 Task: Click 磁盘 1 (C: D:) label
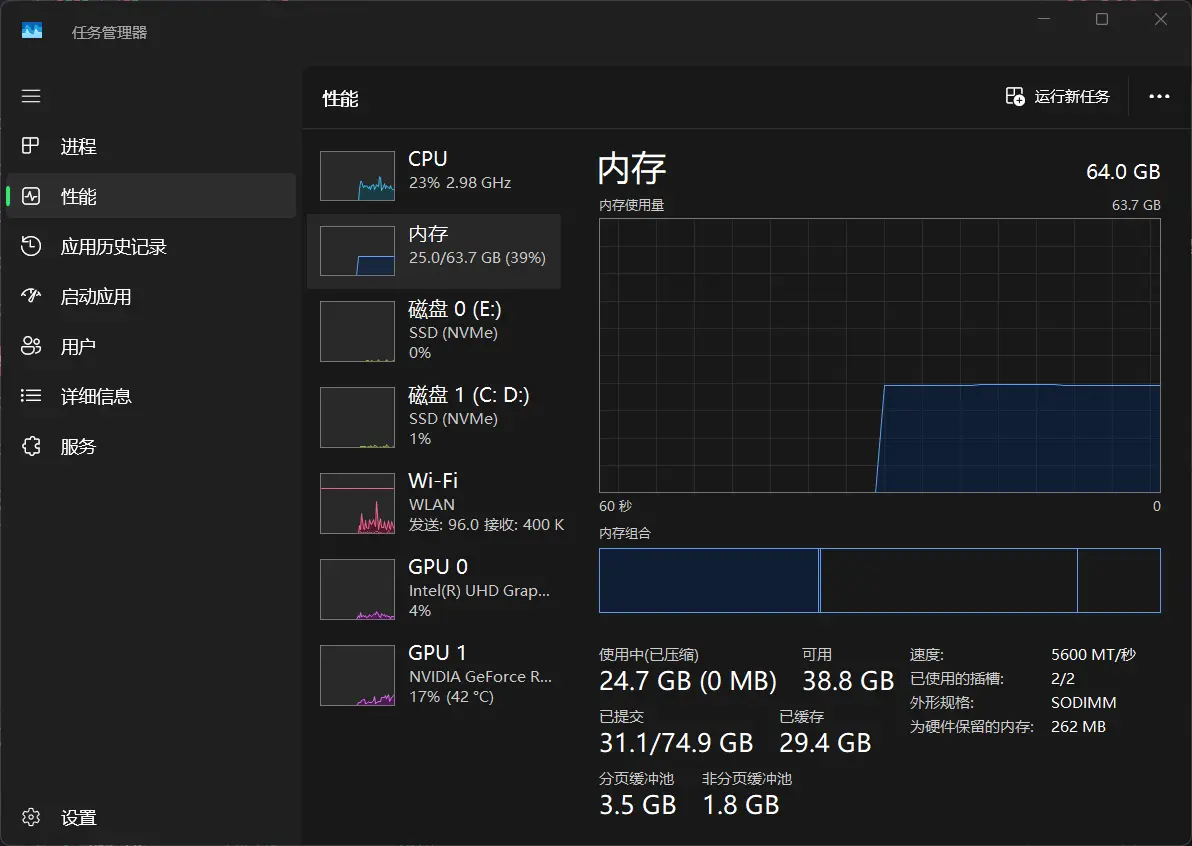(x=468, y=395)
